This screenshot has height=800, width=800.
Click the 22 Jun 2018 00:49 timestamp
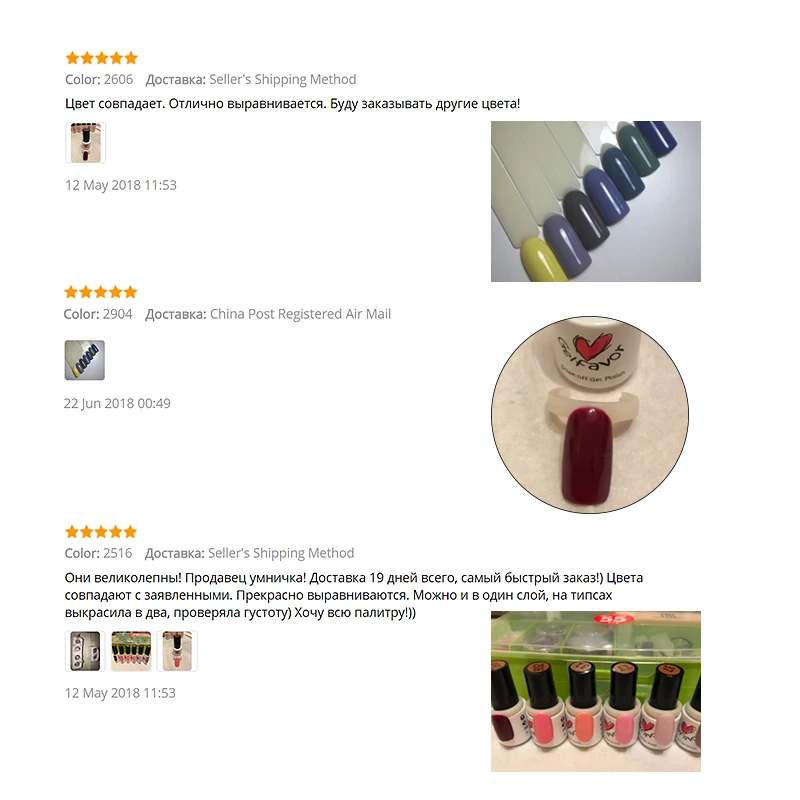tap(117, 404)
